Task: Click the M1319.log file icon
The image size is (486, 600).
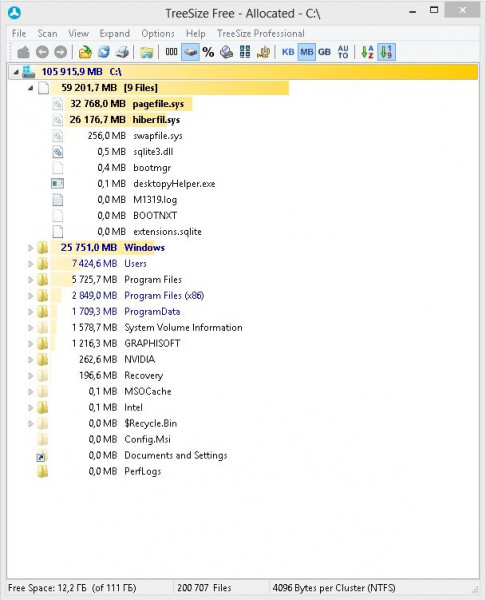Action: (58, 200)
